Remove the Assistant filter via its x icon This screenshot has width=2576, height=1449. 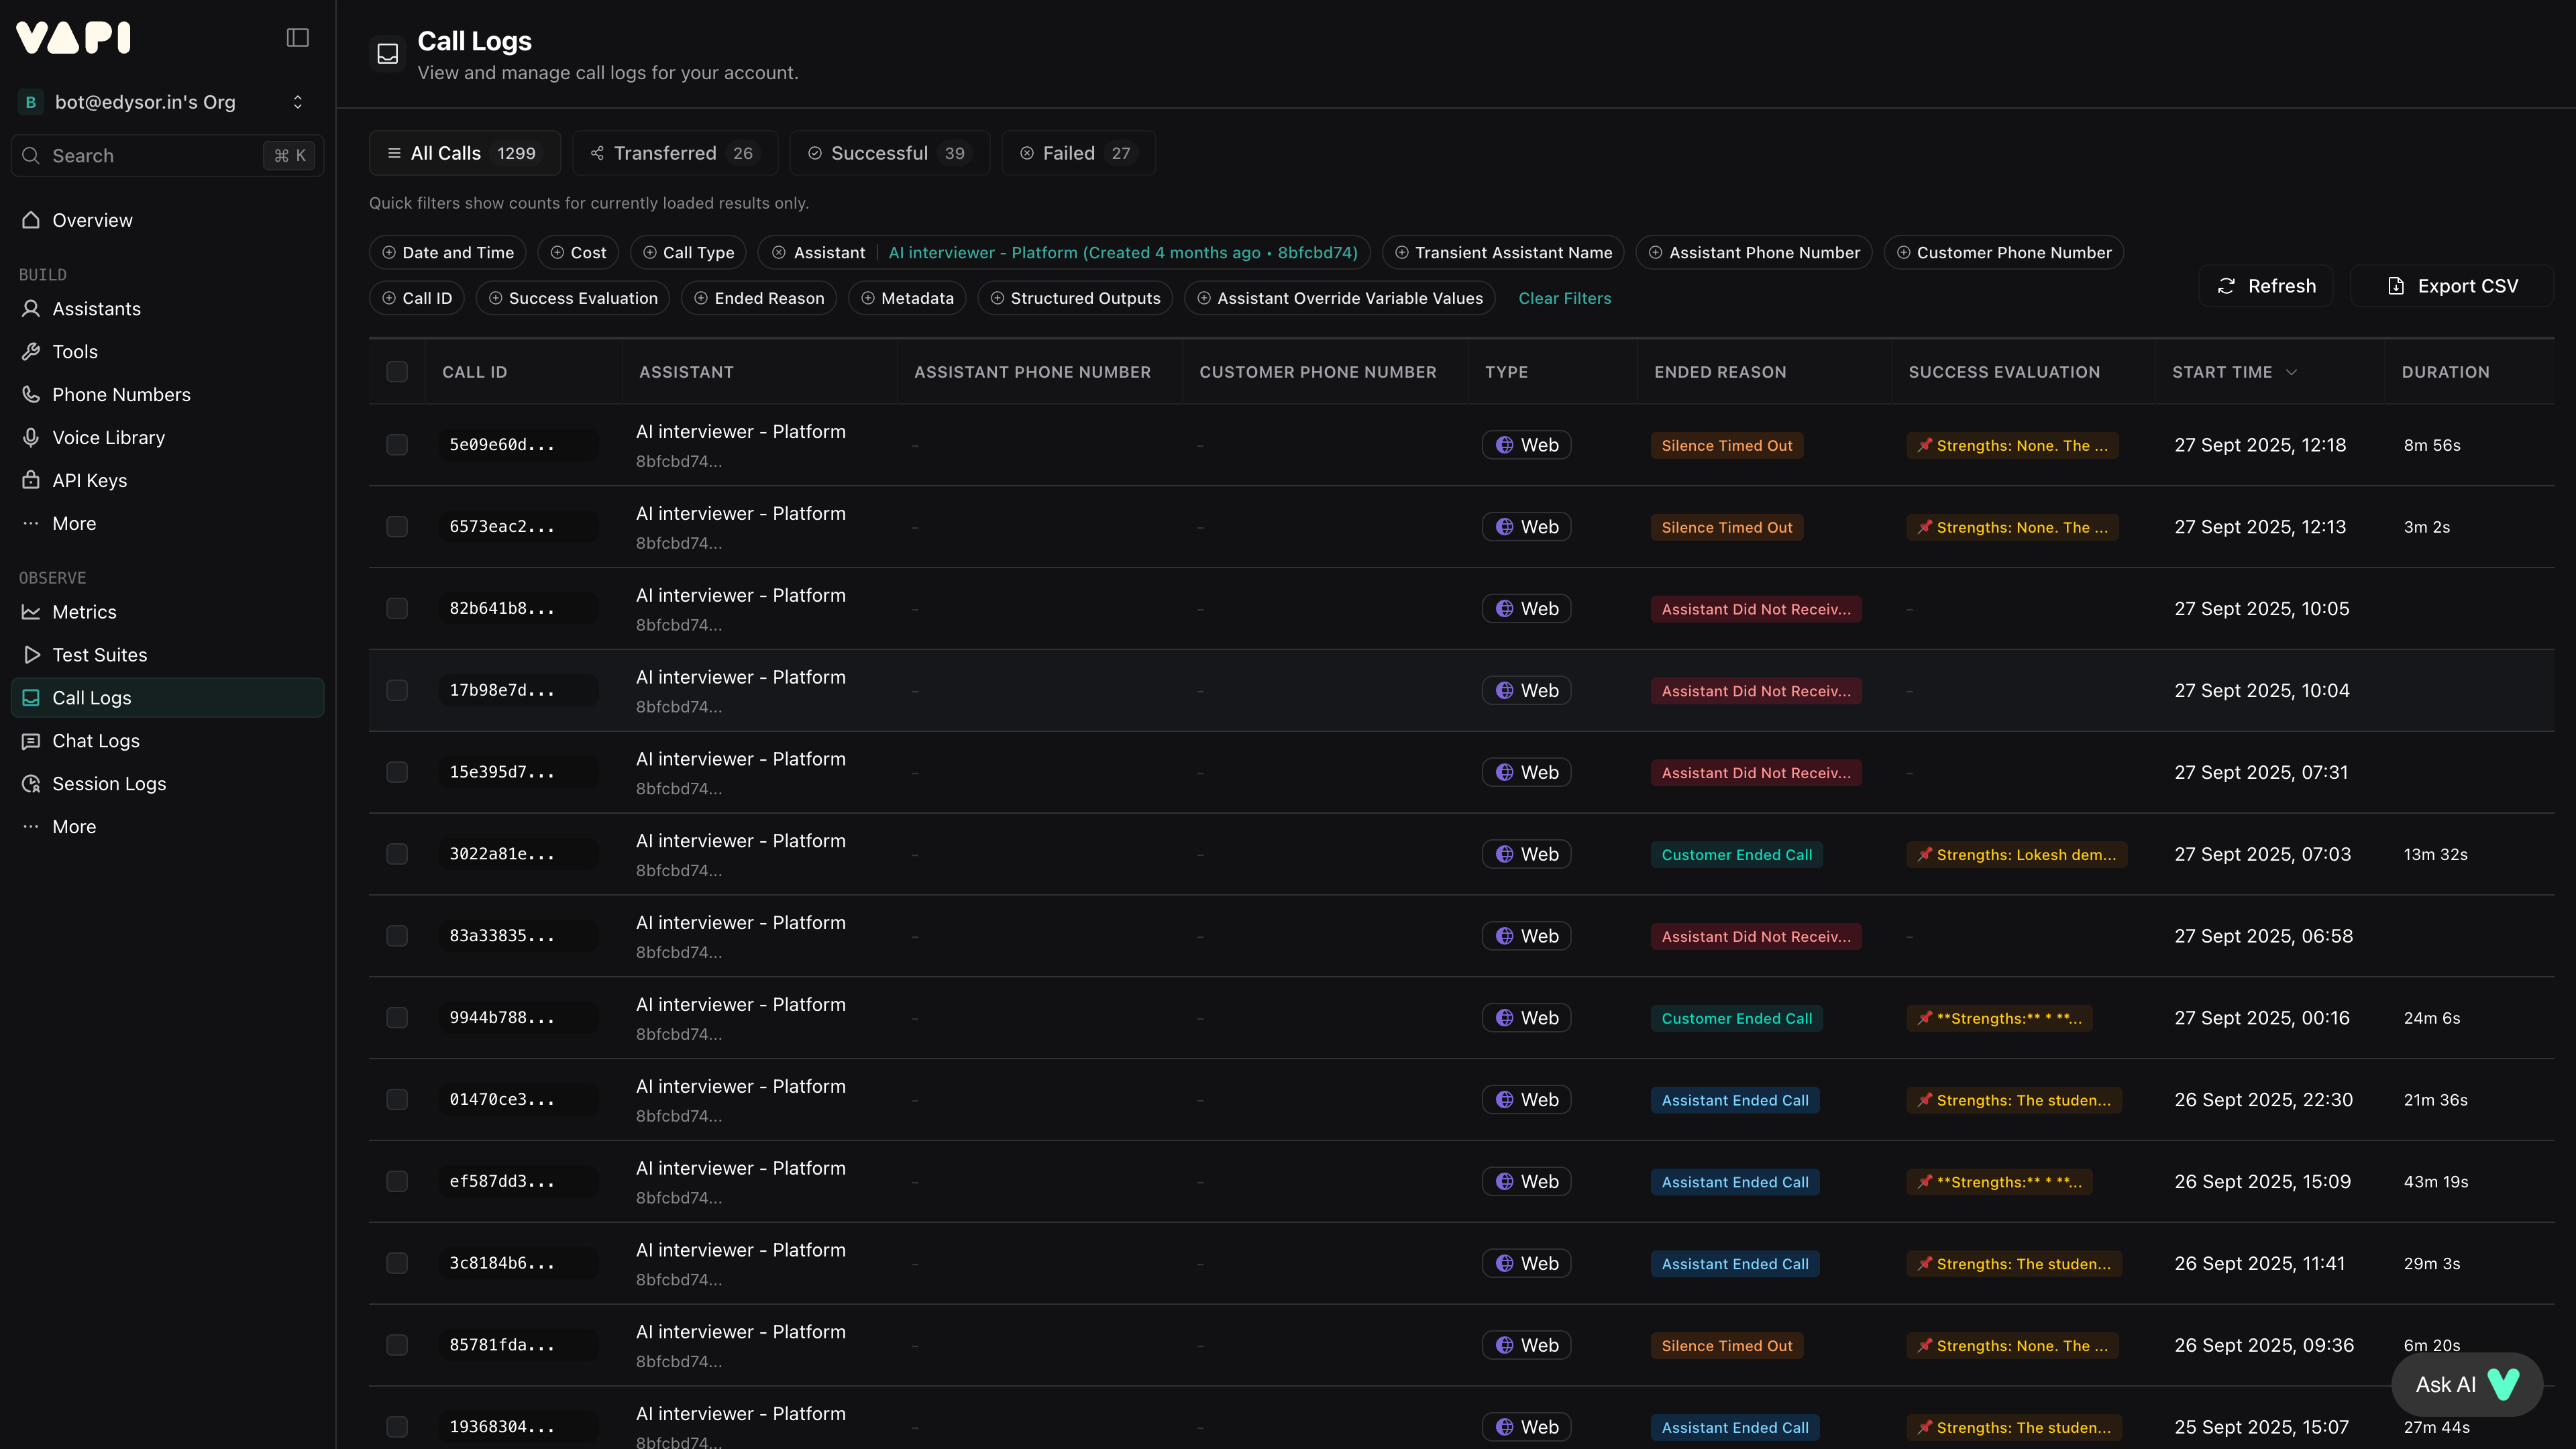(779, 253)
